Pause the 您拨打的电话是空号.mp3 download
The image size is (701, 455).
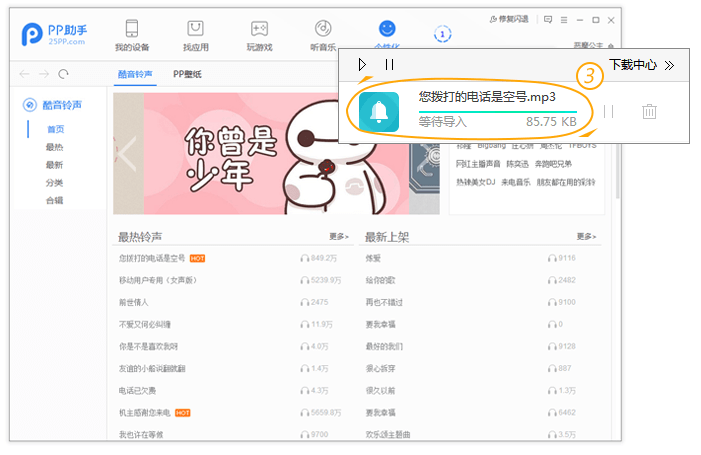608,112
